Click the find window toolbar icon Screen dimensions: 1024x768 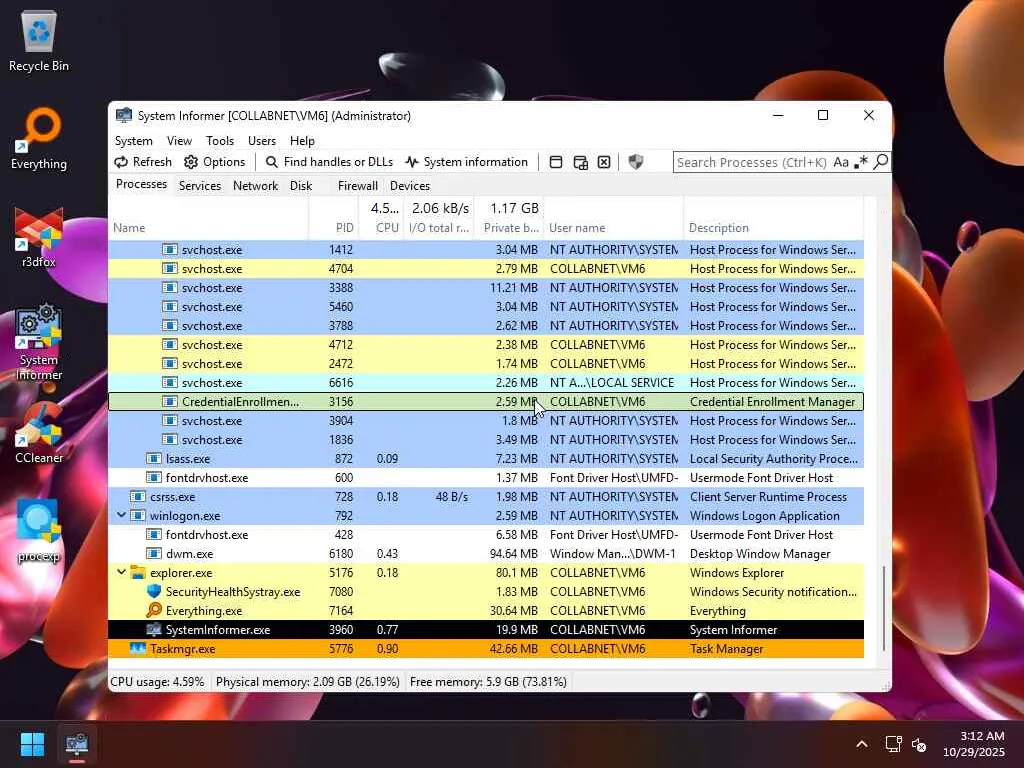coord(556,162)
